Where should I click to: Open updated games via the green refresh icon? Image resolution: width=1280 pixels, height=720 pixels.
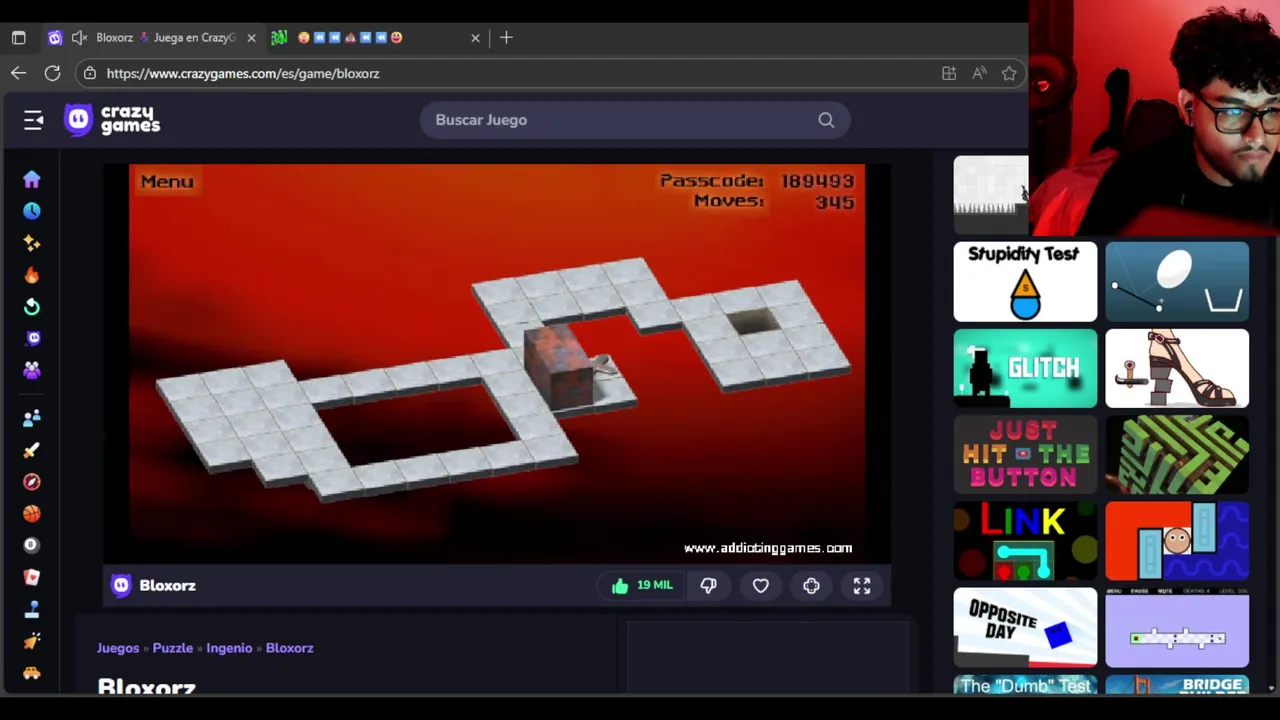click(x=32, y=307)
